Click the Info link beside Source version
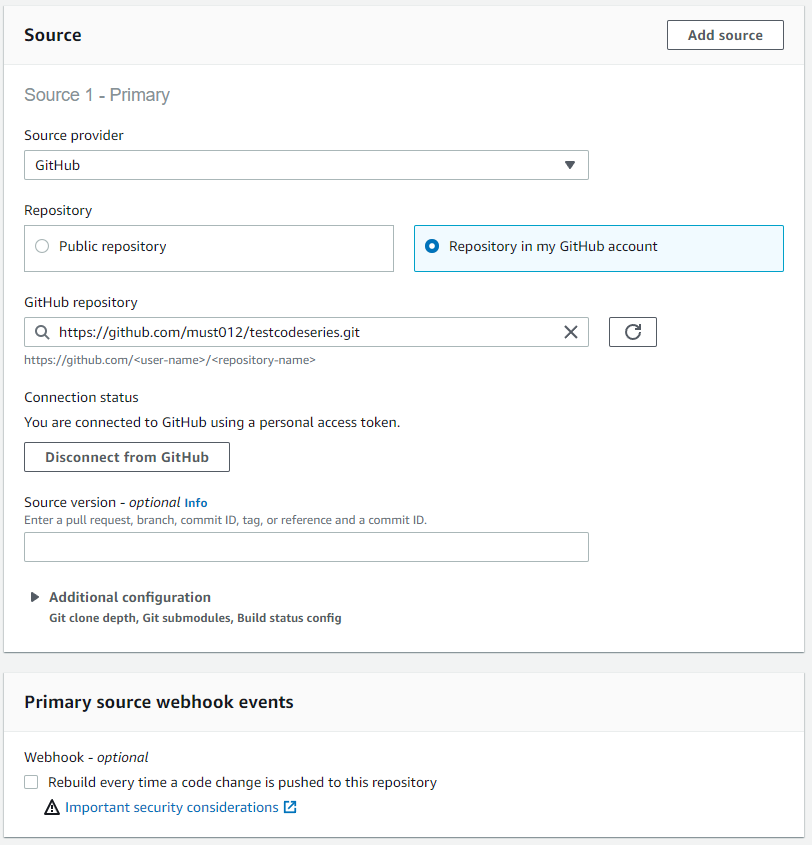This screenshot has height=845, width=812. pyautogui.click(x=196, y=502)
